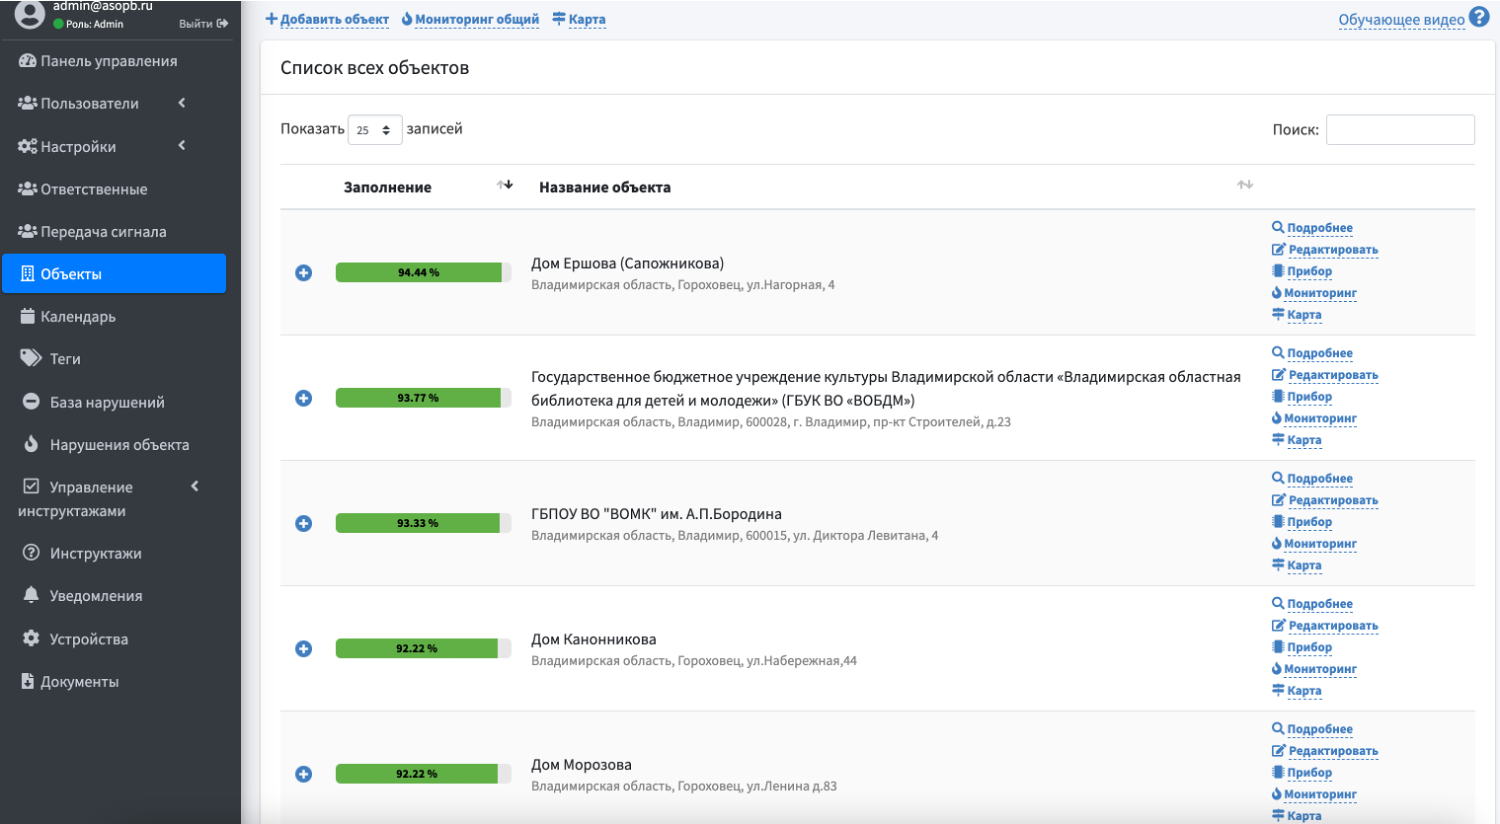Click Прибор link for Дом Морозова

(1309, 773)
